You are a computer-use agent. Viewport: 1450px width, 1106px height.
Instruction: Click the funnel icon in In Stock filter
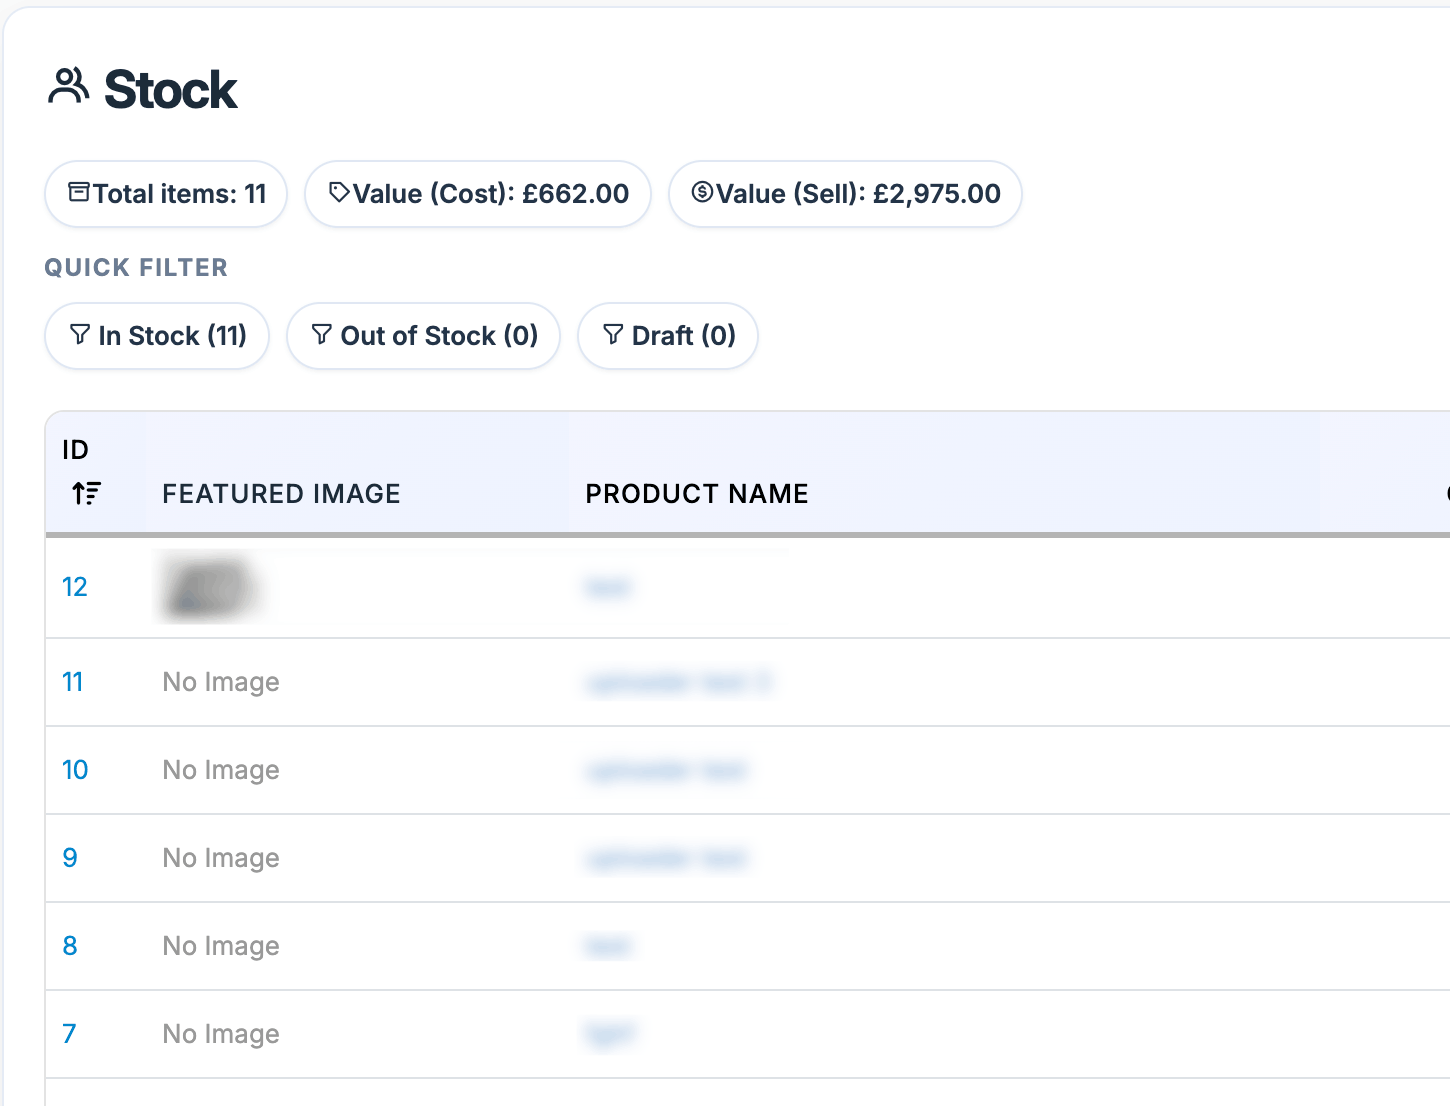(x=80, y=334)
